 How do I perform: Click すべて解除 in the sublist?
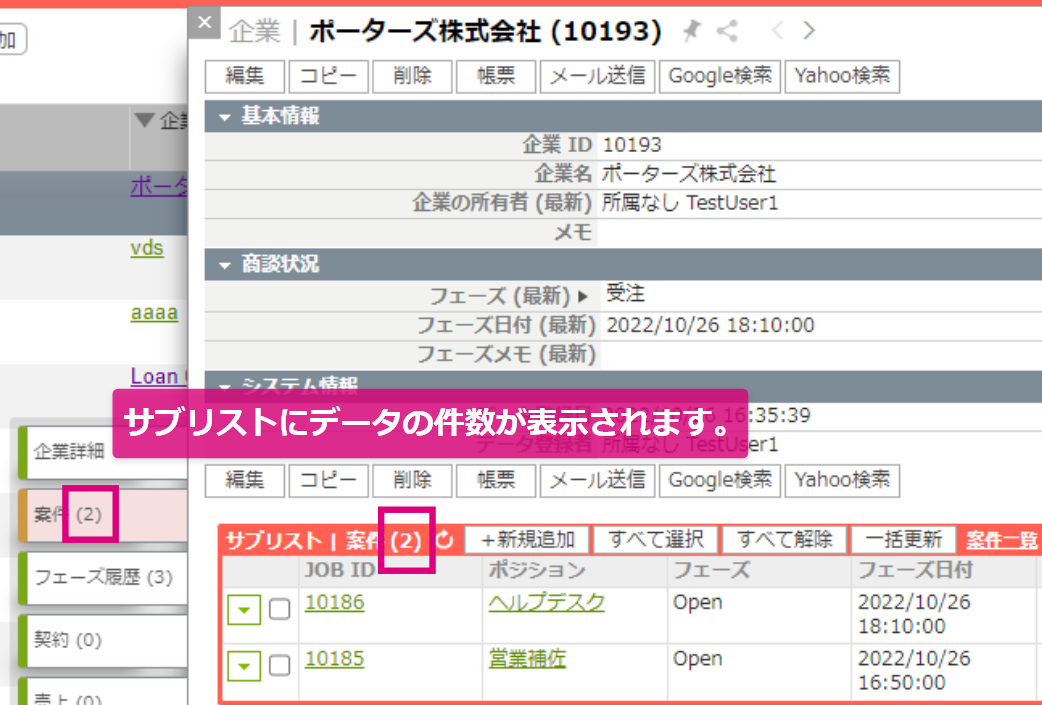(x=784, y=540)
